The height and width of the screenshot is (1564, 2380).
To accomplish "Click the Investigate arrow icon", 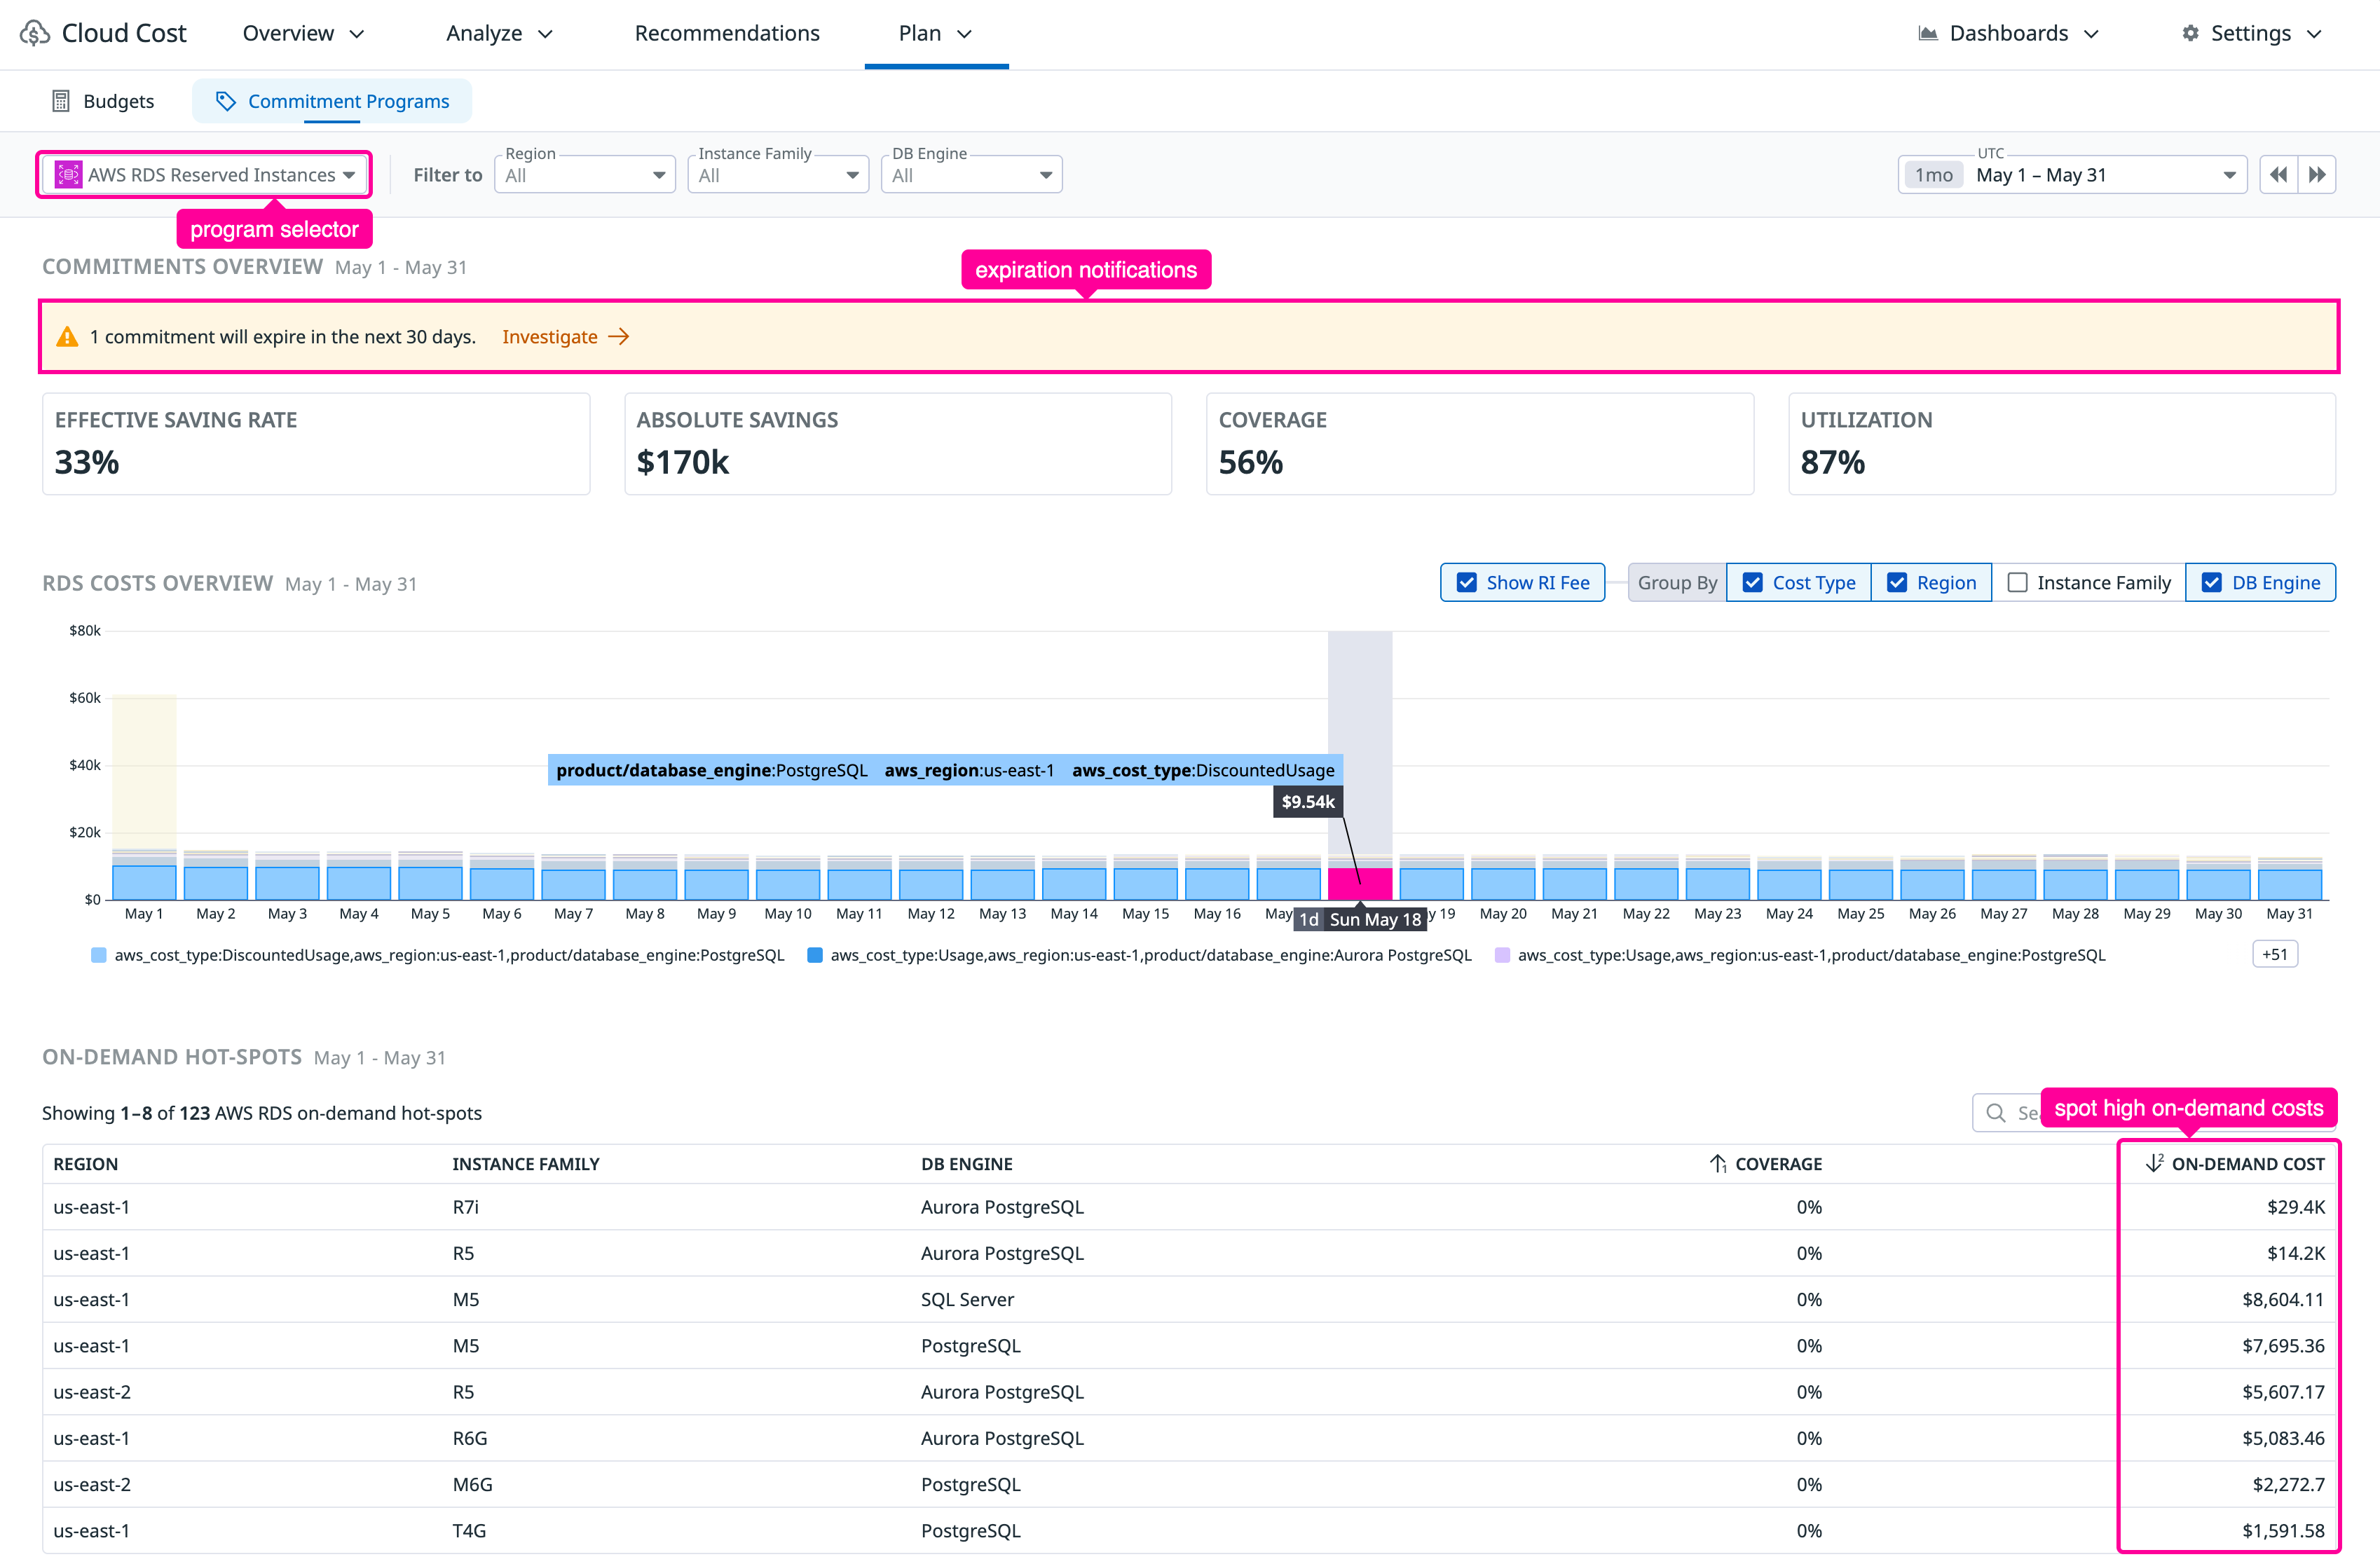I will (x=619, y=337).
